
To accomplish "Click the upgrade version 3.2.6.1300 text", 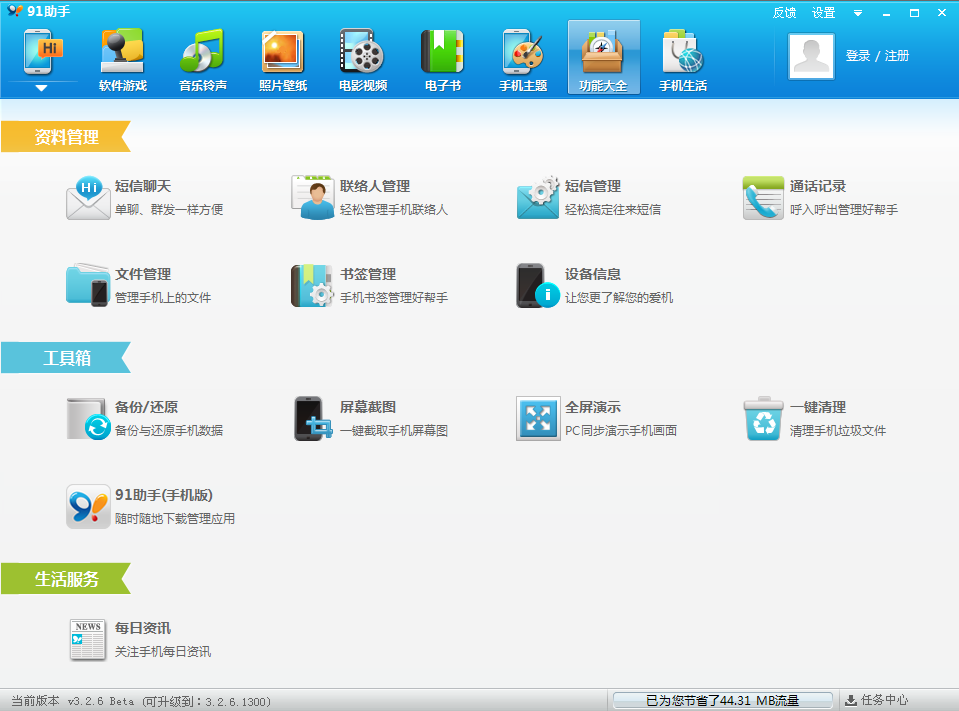I will (207, 702).
